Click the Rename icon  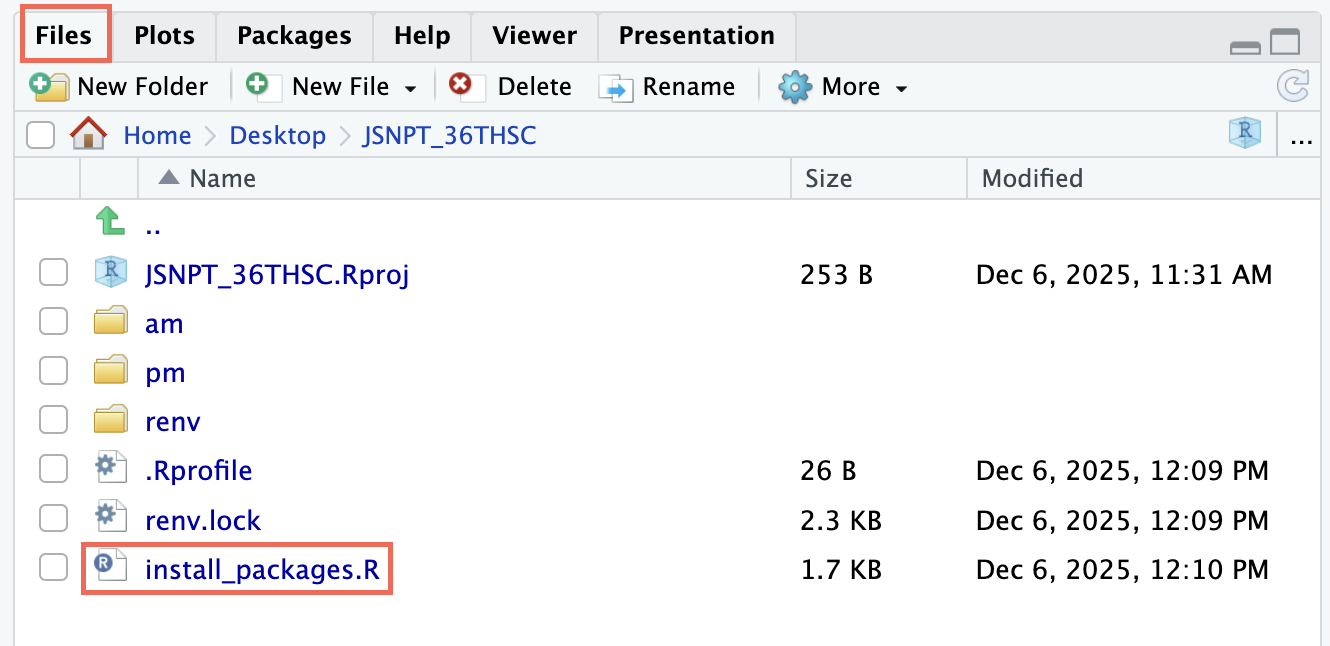coord(616,87)
